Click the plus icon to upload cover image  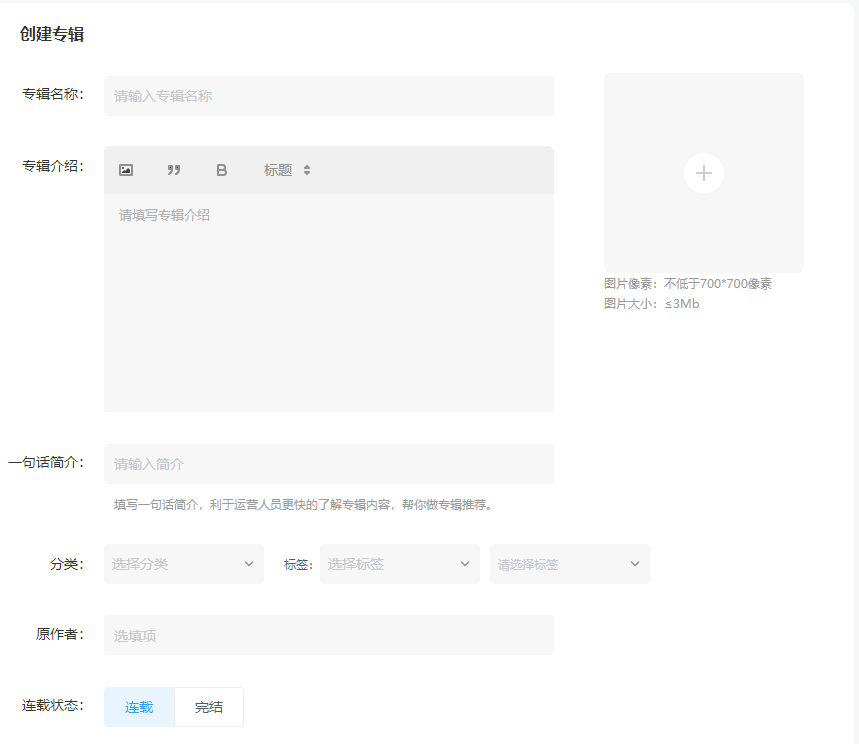(x=703, y=173)
